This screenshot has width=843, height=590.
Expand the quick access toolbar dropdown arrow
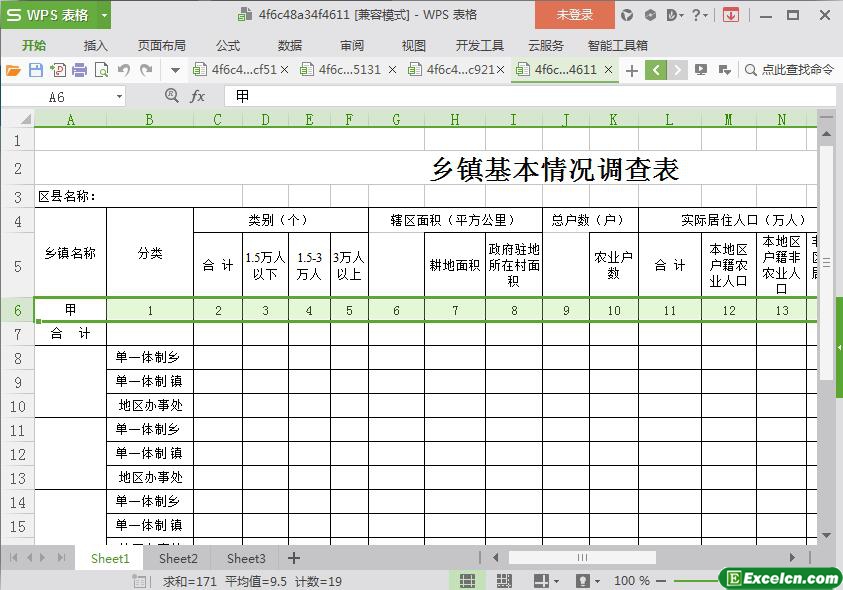coord(175,70)
